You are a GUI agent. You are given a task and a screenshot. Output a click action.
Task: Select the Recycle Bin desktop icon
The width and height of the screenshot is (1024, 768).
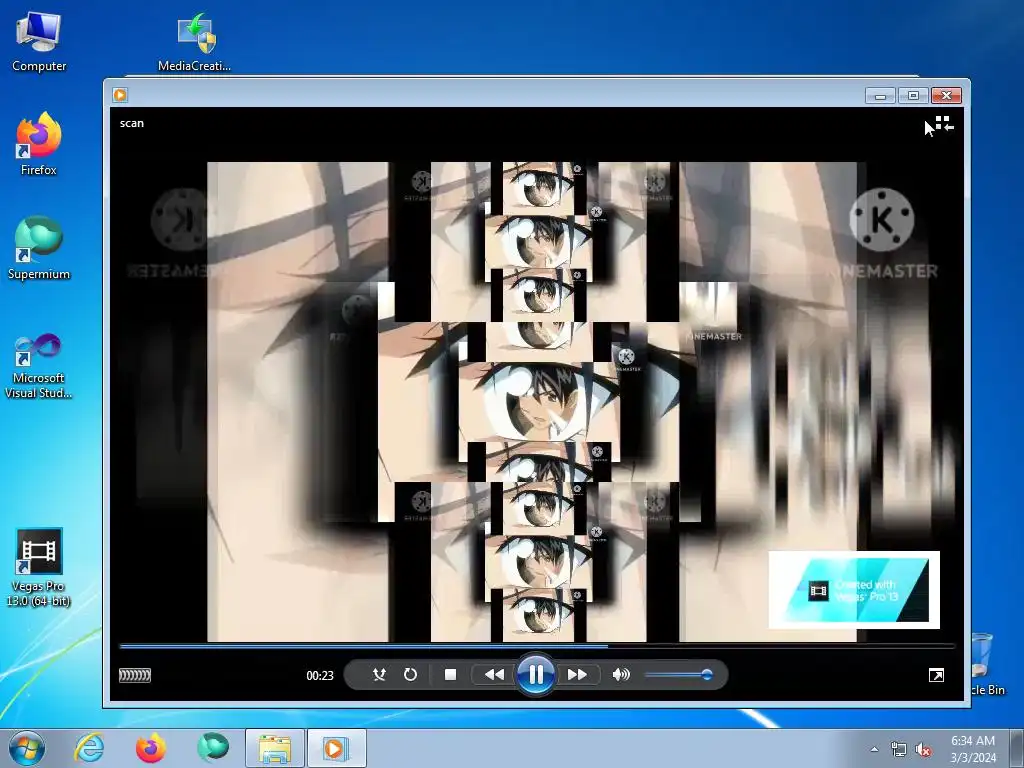pyautogui.click(x=986, y=665)
